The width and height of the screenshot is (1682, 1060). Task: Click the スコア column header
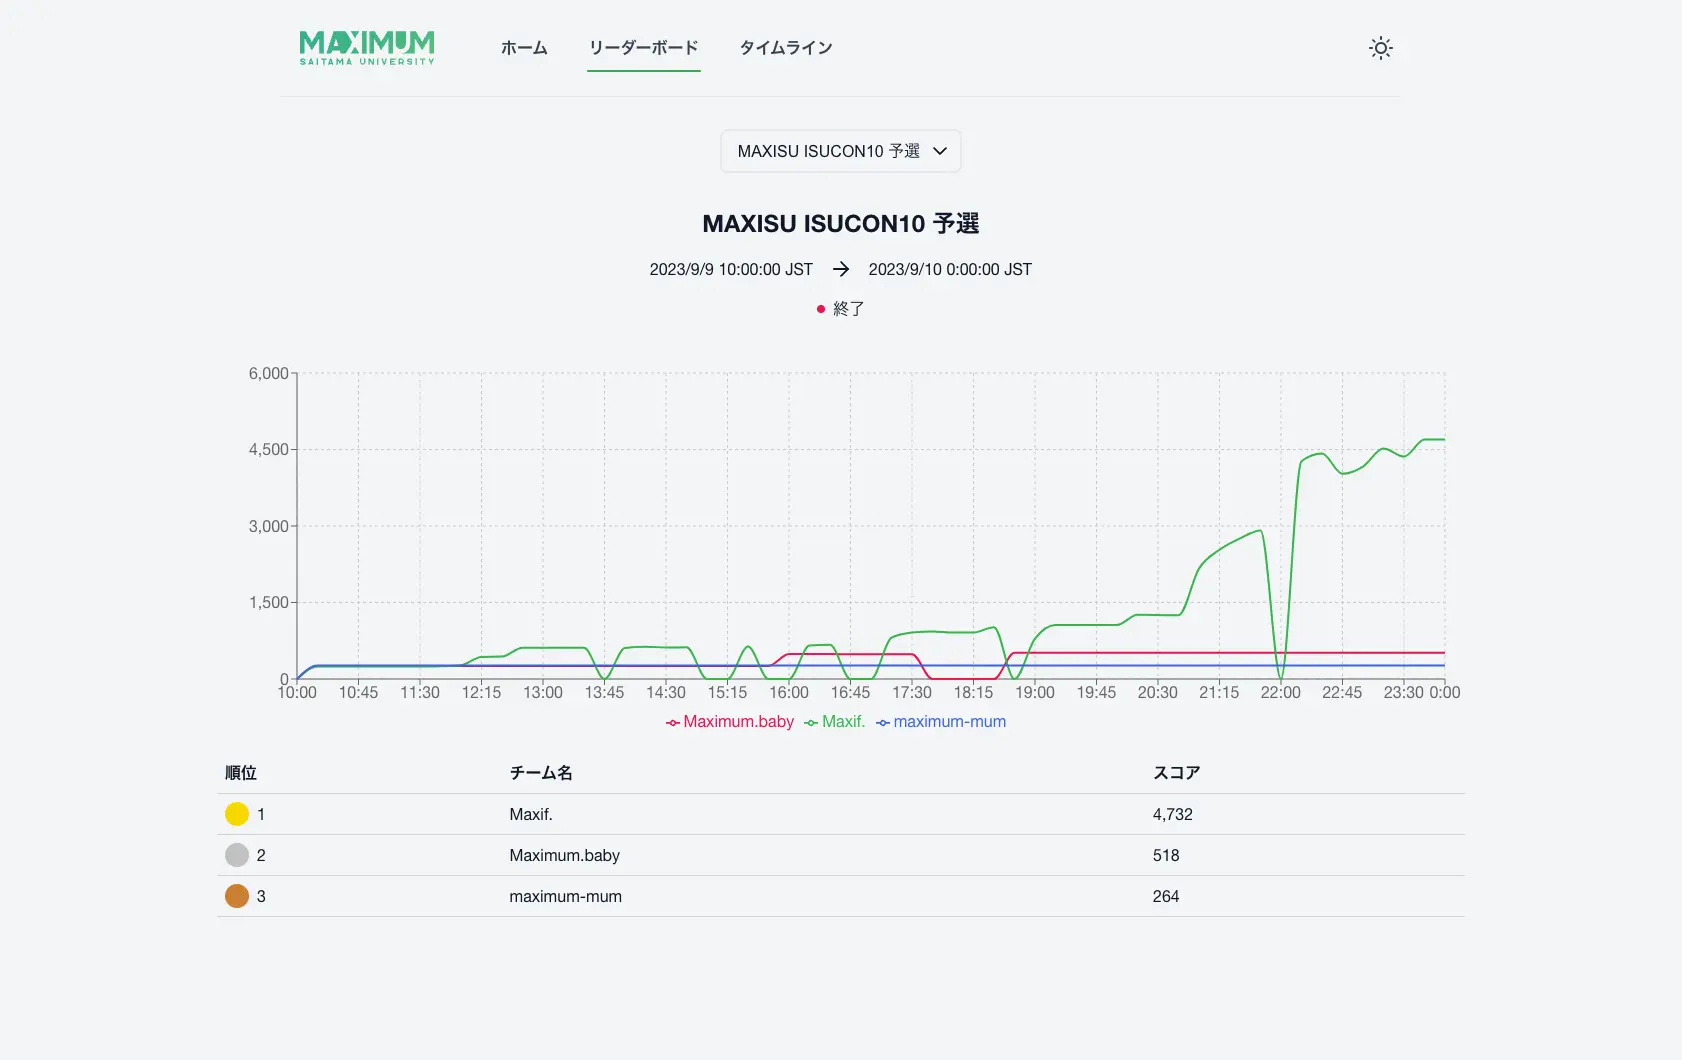pyautogui.click(x=1177, y=773)
